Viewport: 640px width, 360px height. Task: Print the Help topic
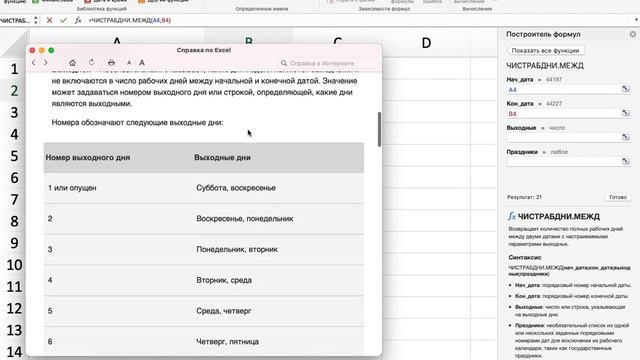pyautogui.click(x=111, y=62)
